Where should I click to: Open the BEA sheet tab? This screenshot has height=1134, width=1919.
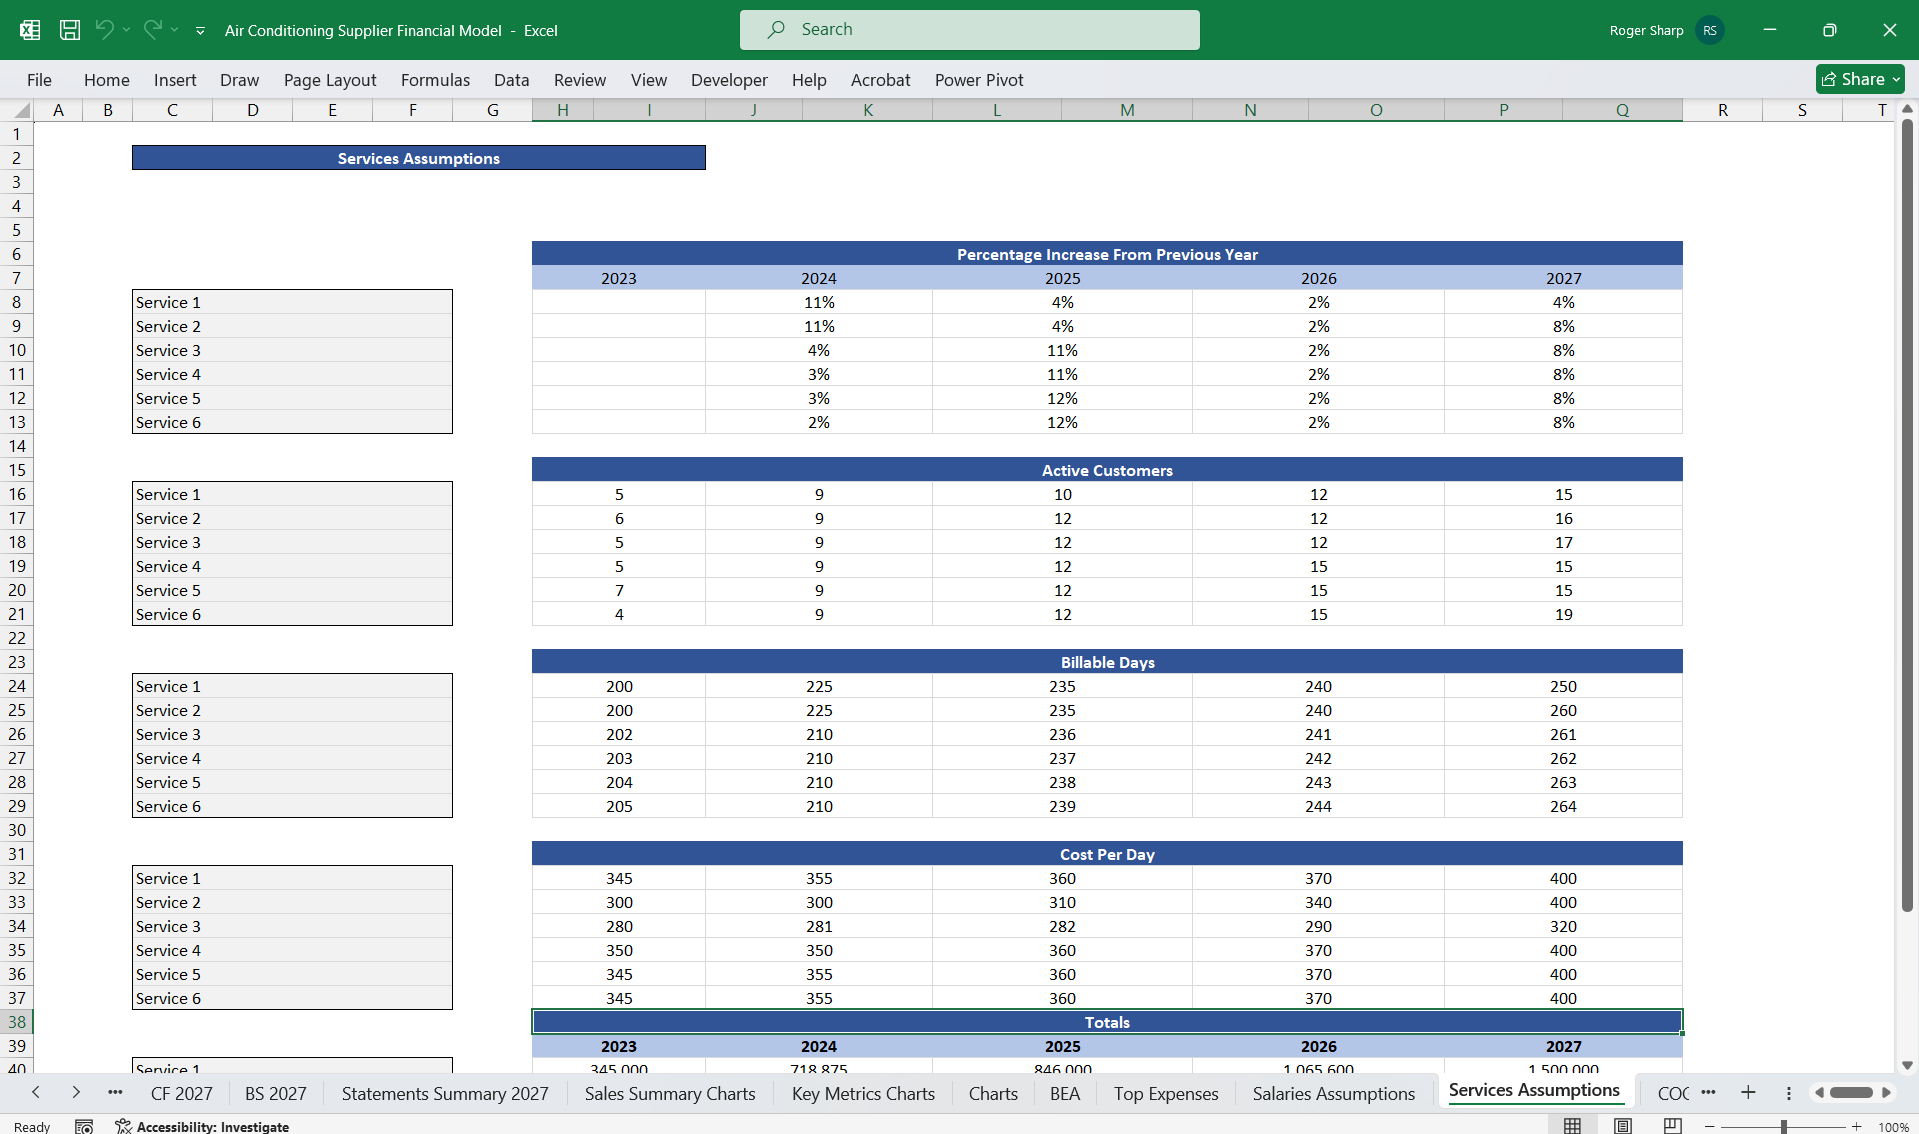pos(1065,1094)
